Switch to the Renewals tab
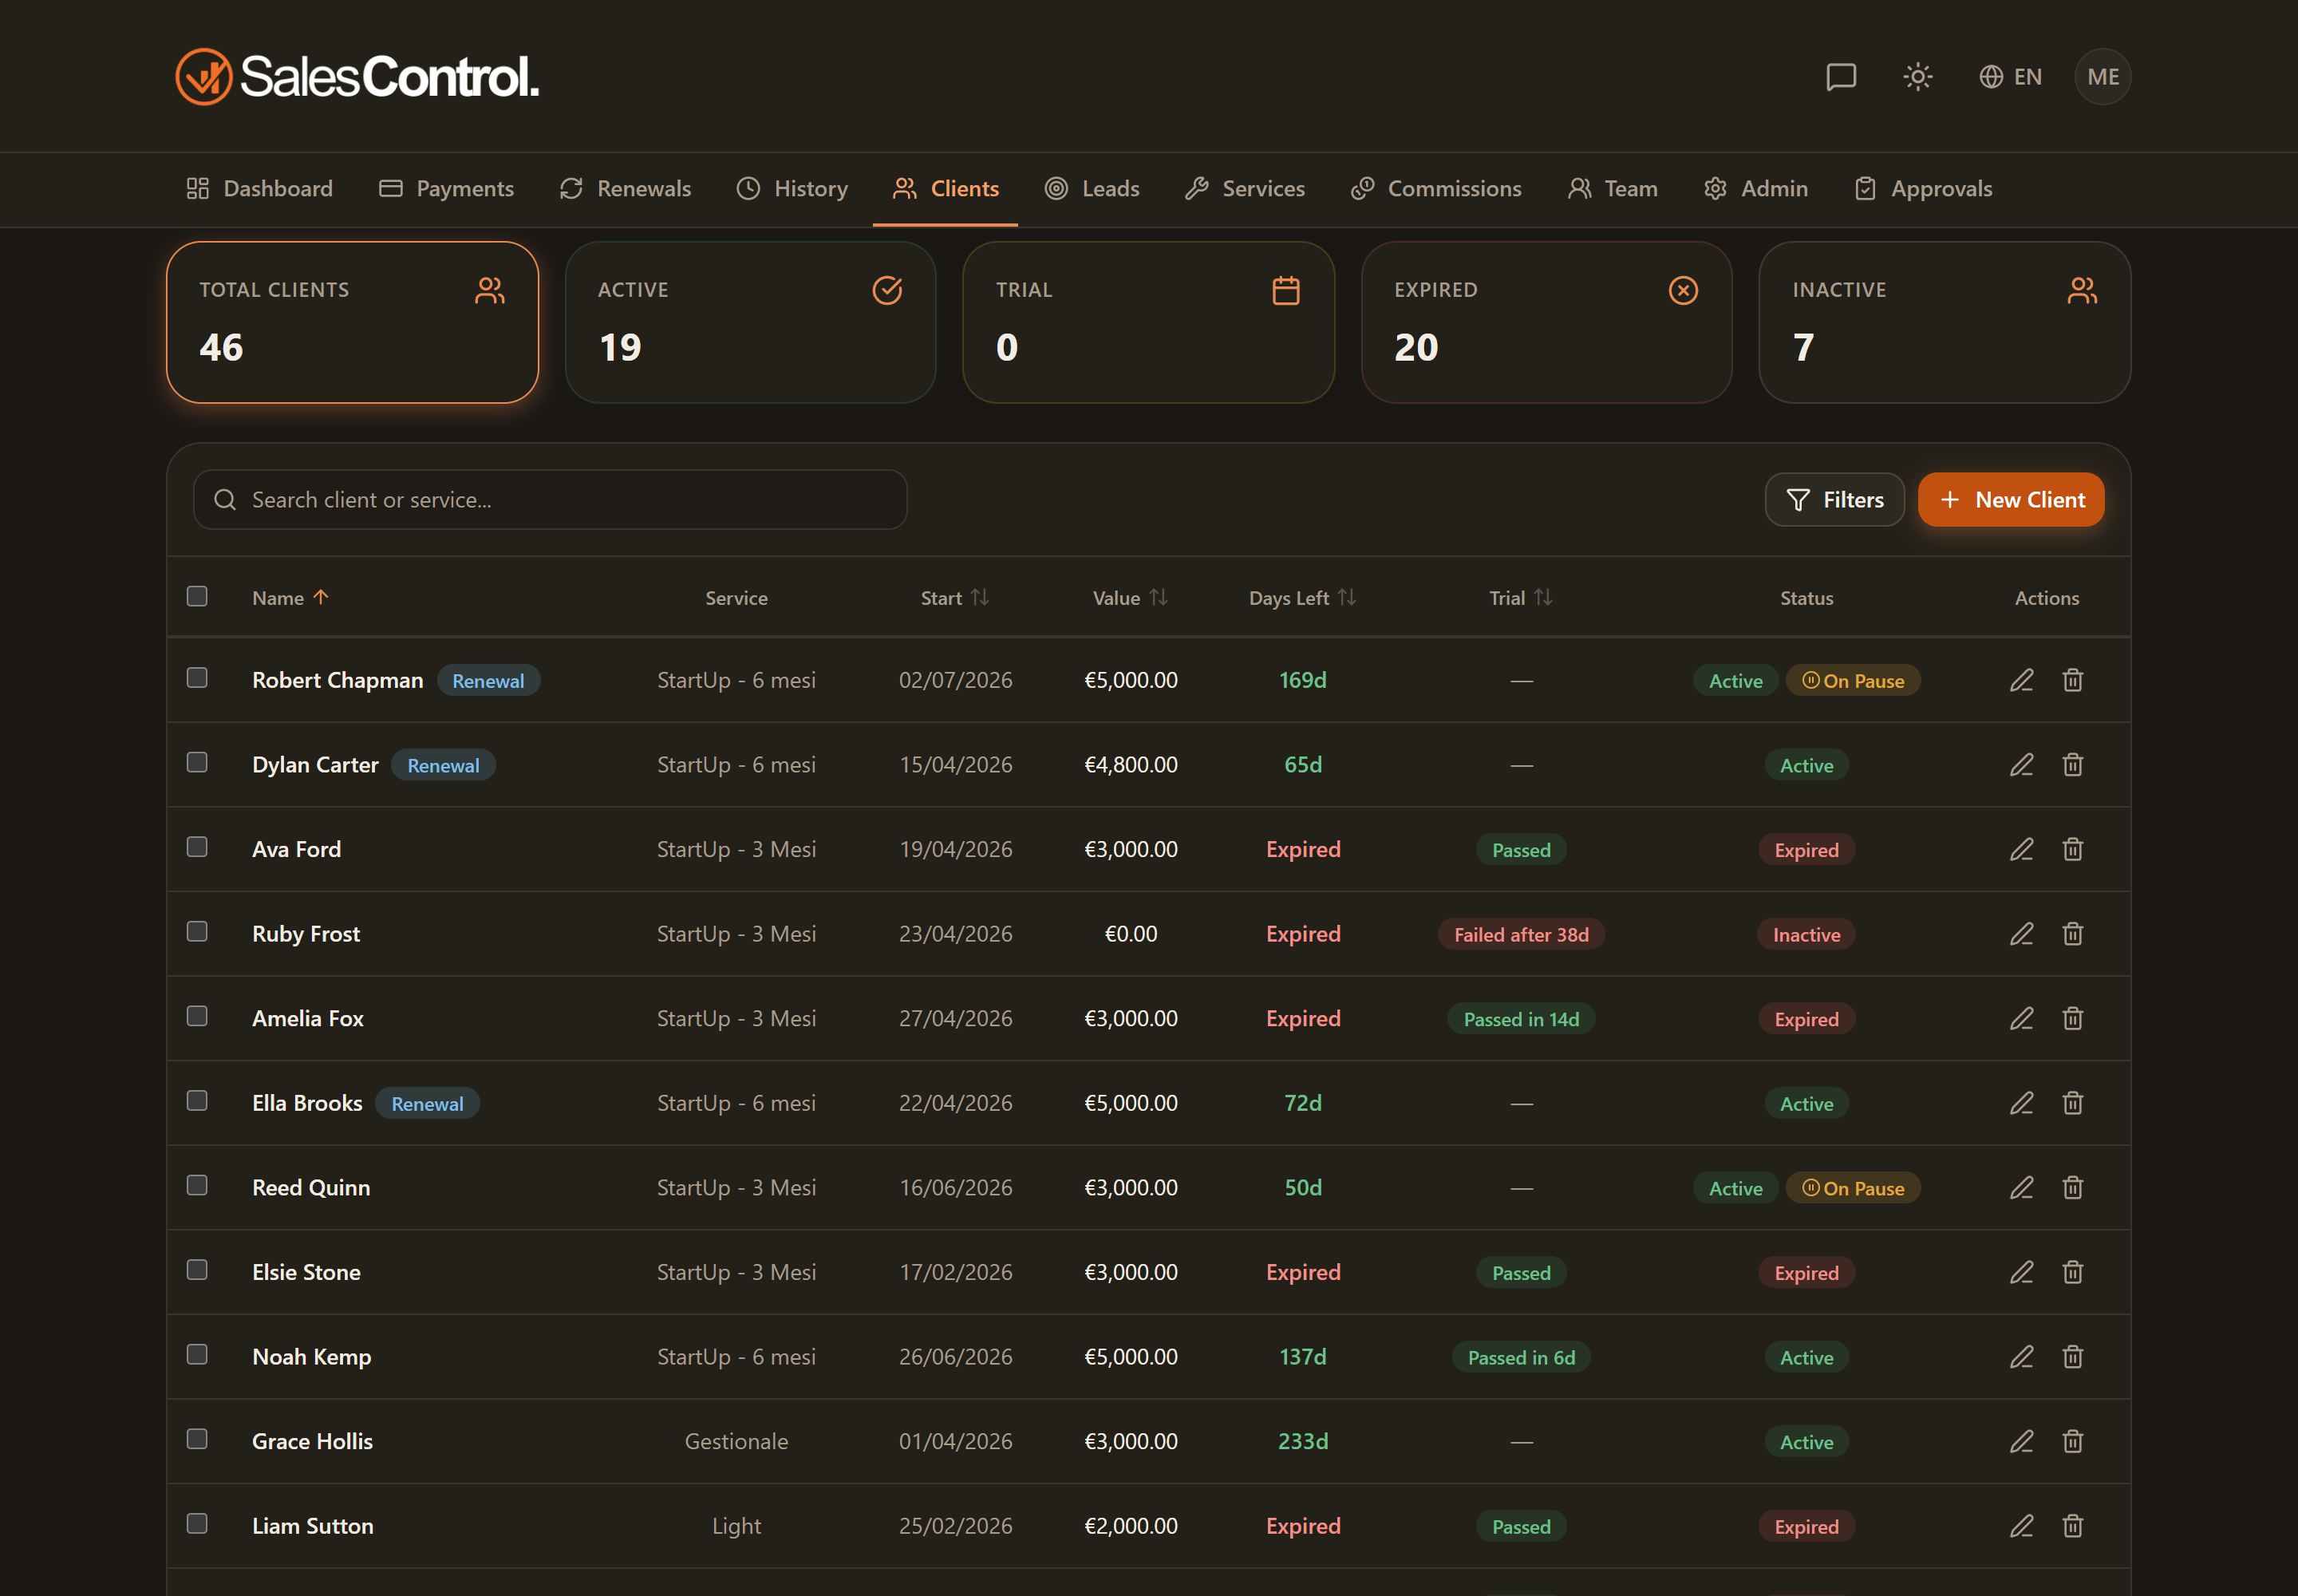 click(x=625, y=189)
